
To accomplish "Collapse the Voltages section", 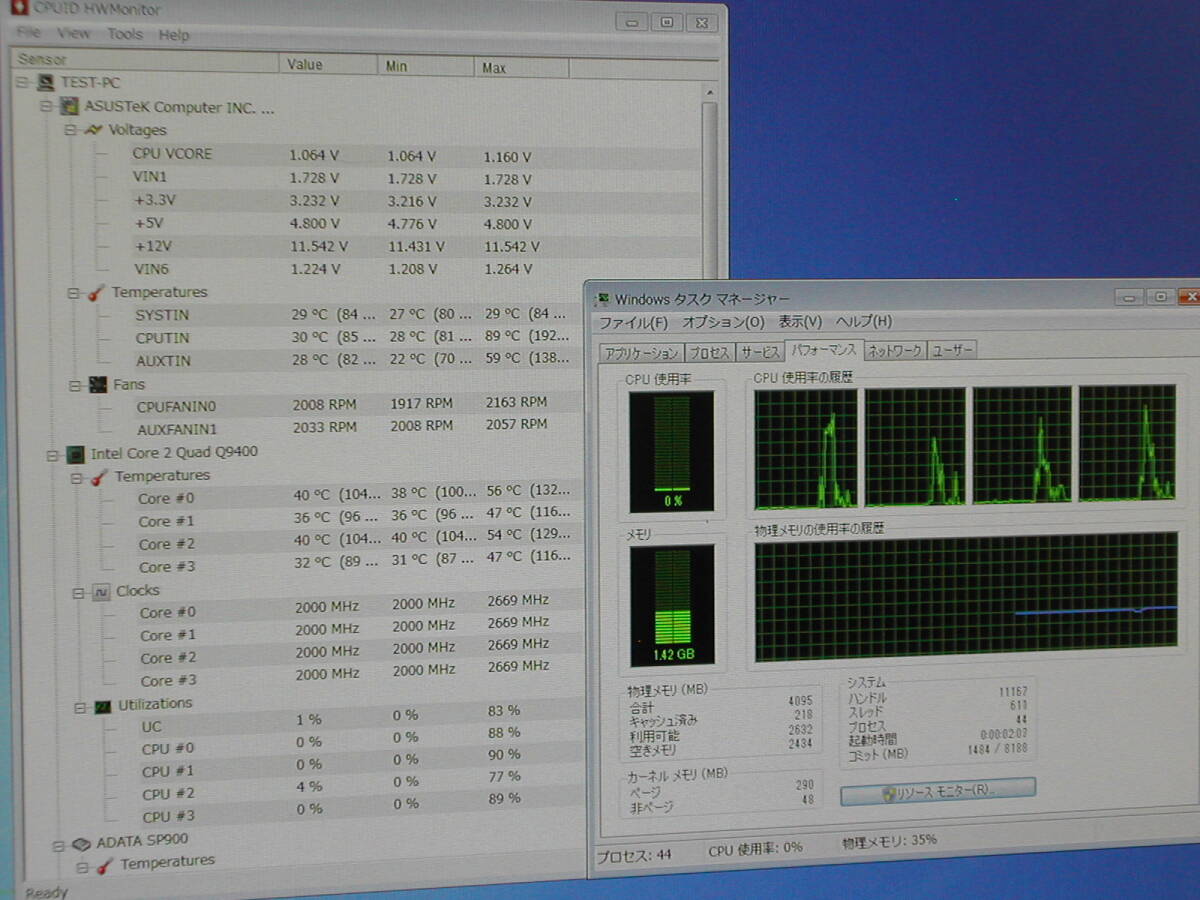I will click(x=70, y=130).
